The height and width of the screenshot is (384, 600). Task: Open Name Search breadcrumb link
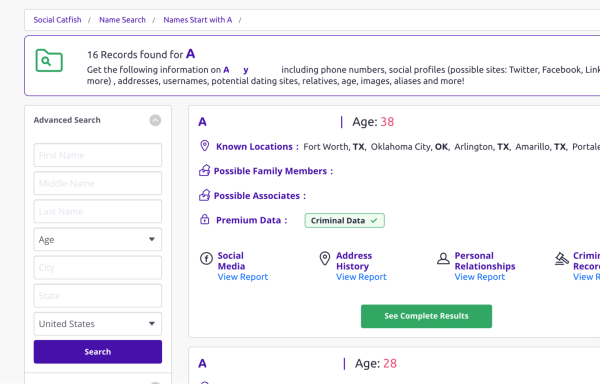[122, 20]
